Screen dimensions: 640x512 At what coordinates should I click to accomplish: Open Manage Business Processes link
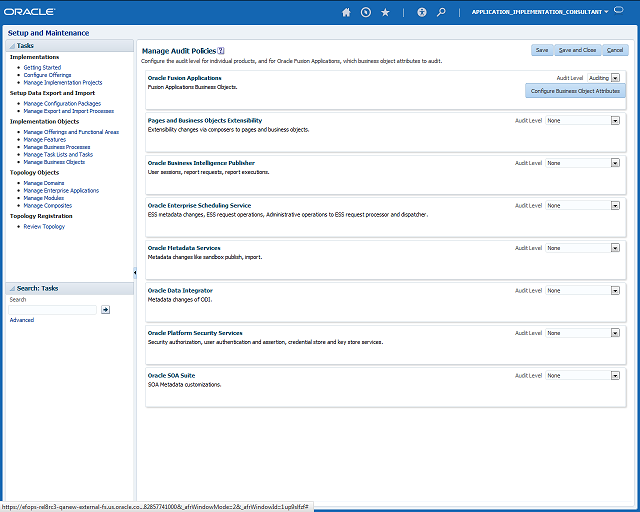click(x=57, y=147)
